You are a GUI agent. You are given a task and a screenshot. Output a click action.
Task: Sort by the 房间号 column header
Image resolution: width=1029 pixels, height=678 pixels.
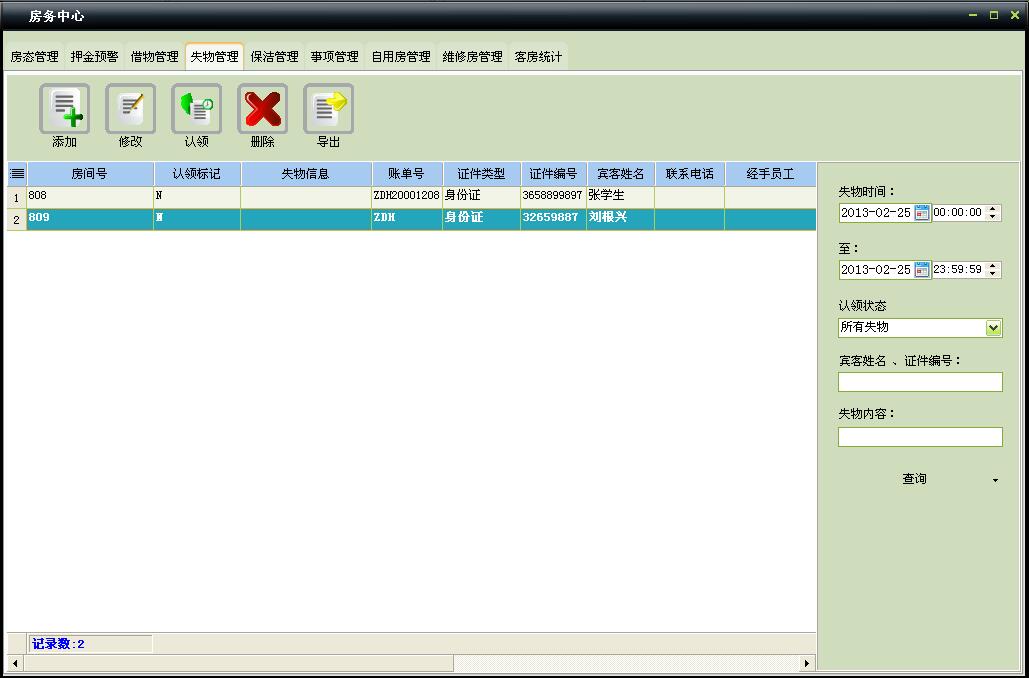[89, 174]
